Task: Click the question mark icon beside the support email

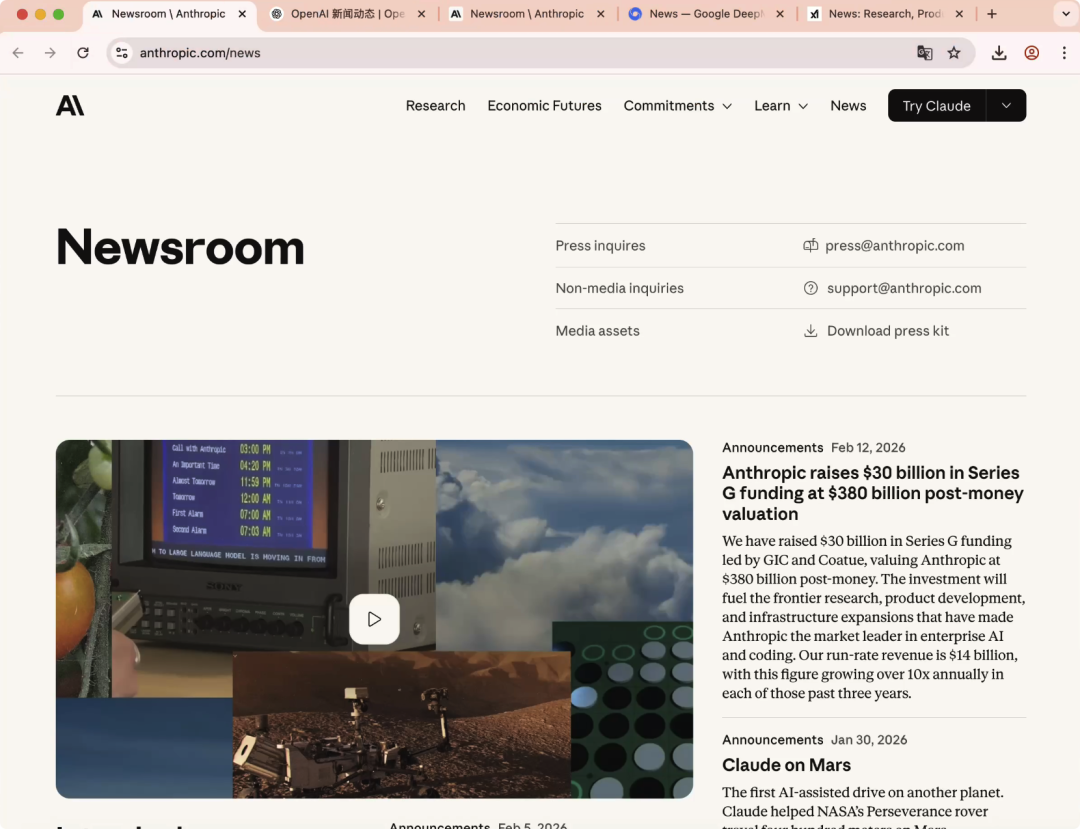Action: [x=811, y=288]
